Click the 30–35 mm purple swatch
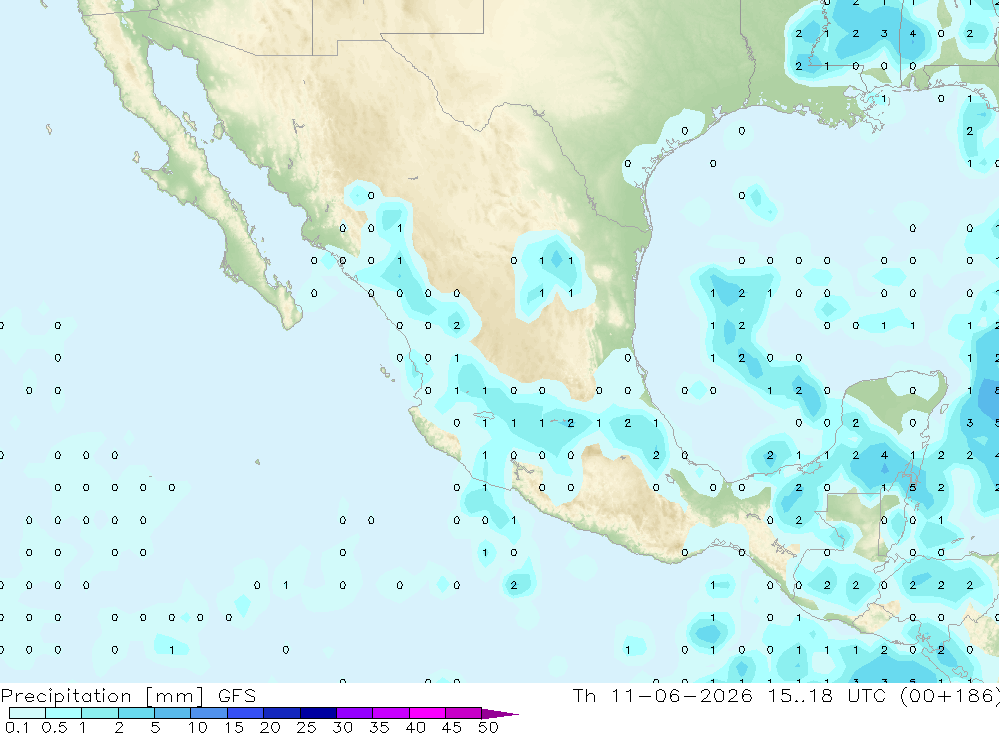Viewport: 1000px width, 733px height. tap(355, 713)
